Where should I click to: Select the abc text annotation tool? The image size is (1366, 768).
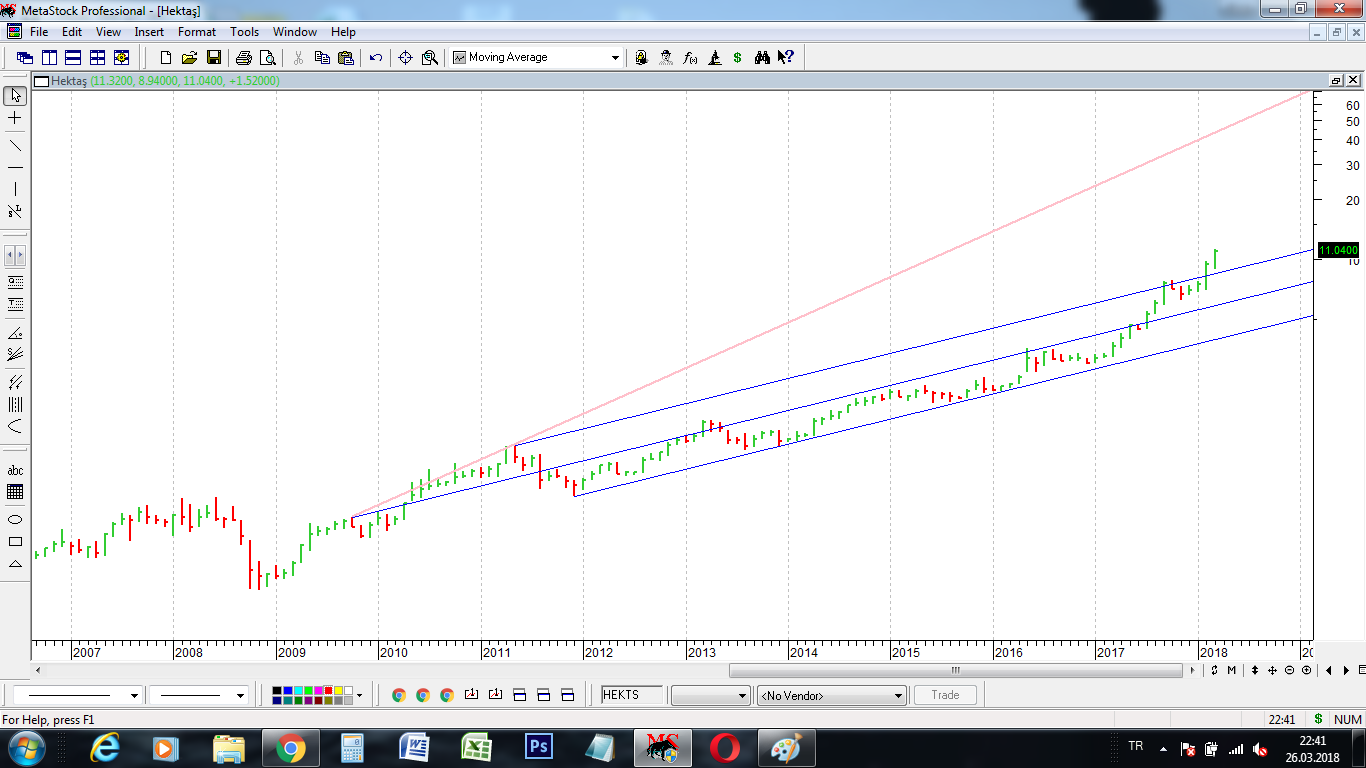[15, 470]
